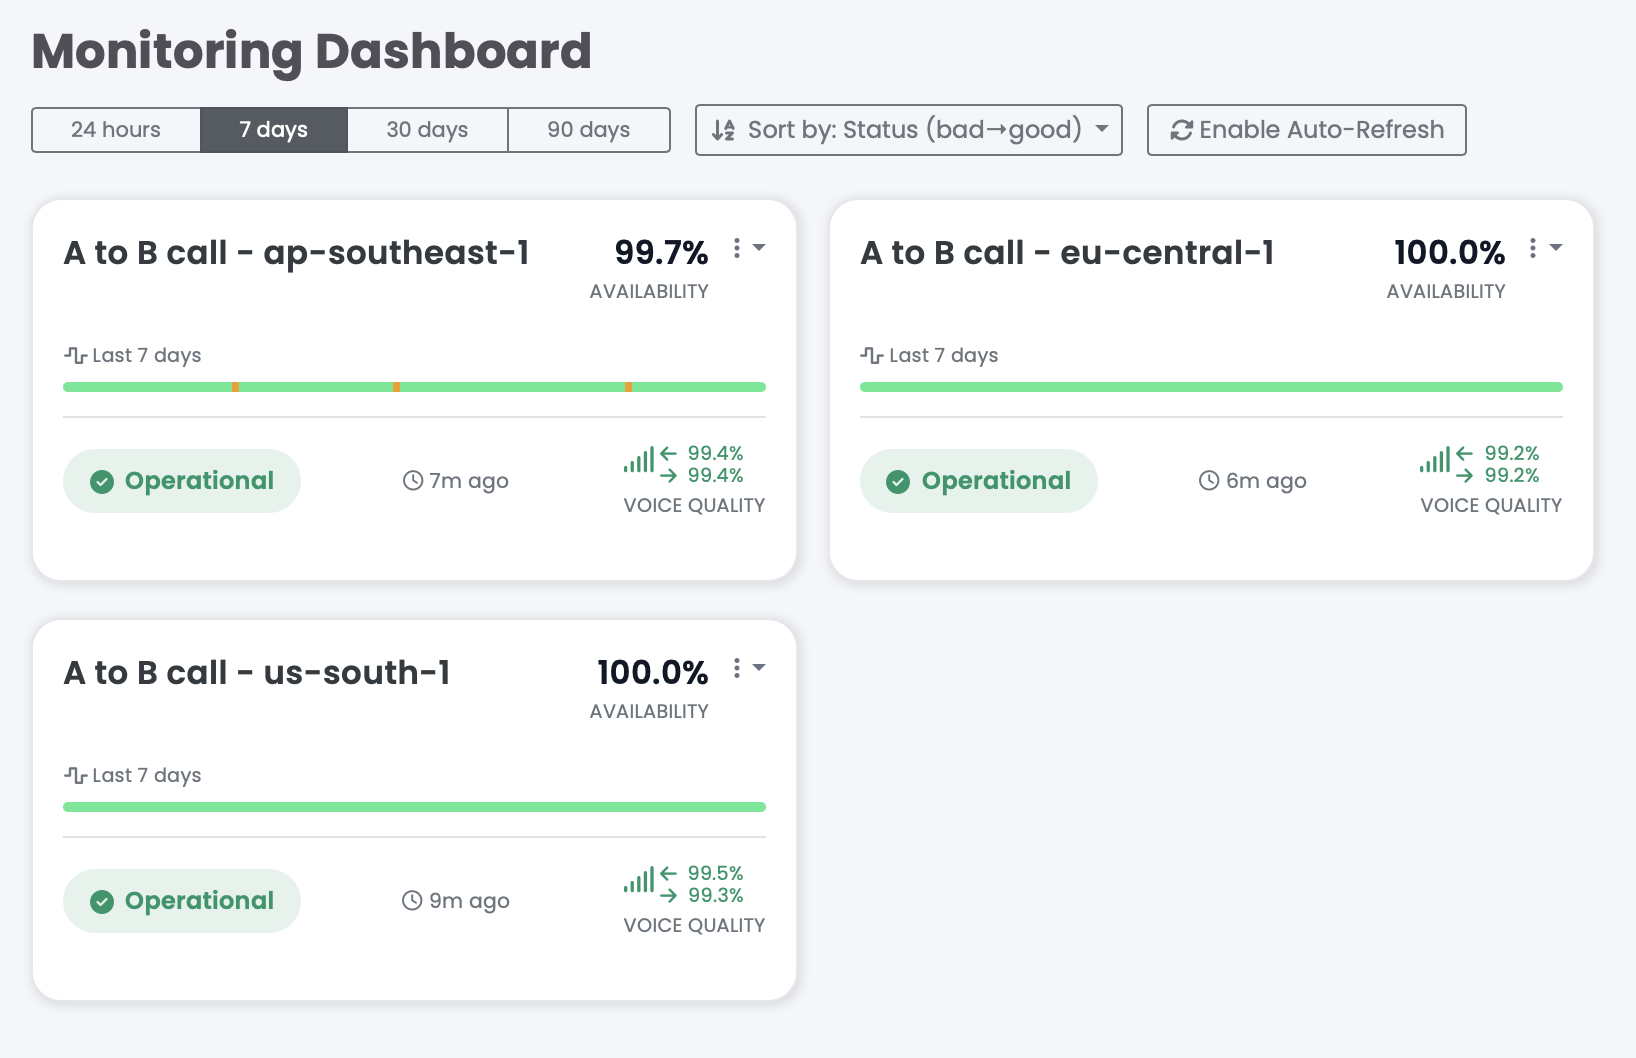Toggle the Operational badge on ap-southeast-1
1636x1058 pixels.
(181, 481)
